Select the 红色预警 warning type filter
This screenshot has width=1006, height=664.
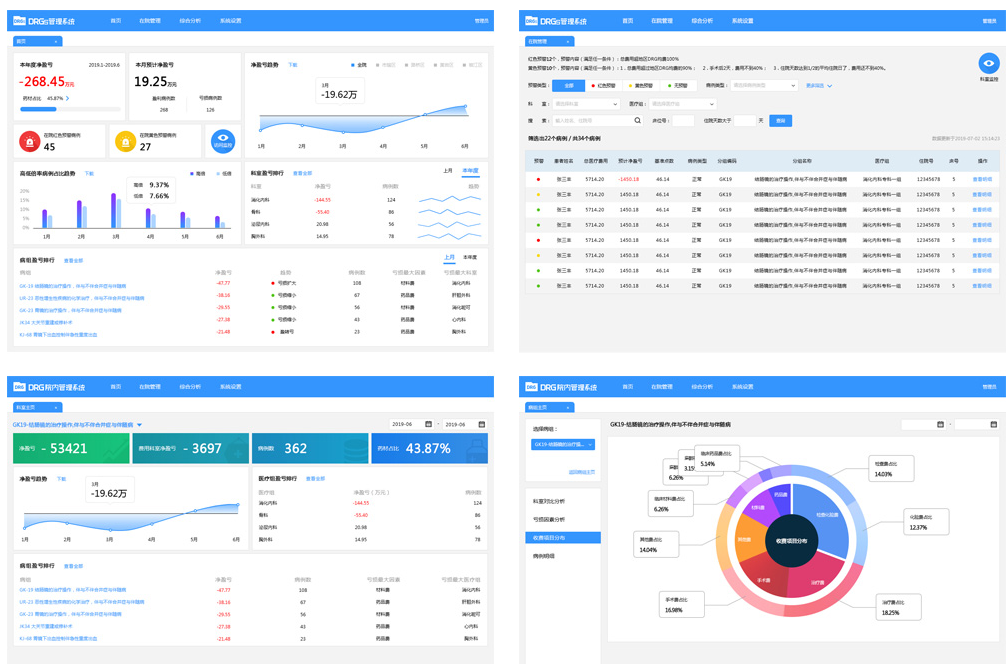pyautogui.click(x=603, y=85)
